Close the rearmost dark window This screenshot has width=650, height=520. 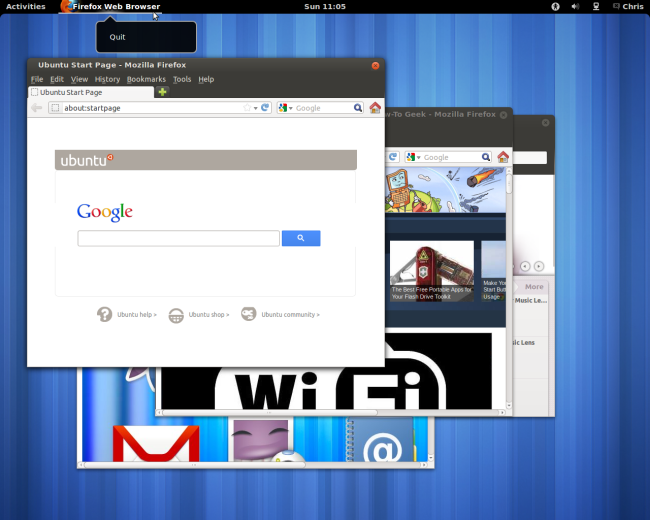(546, 123)
